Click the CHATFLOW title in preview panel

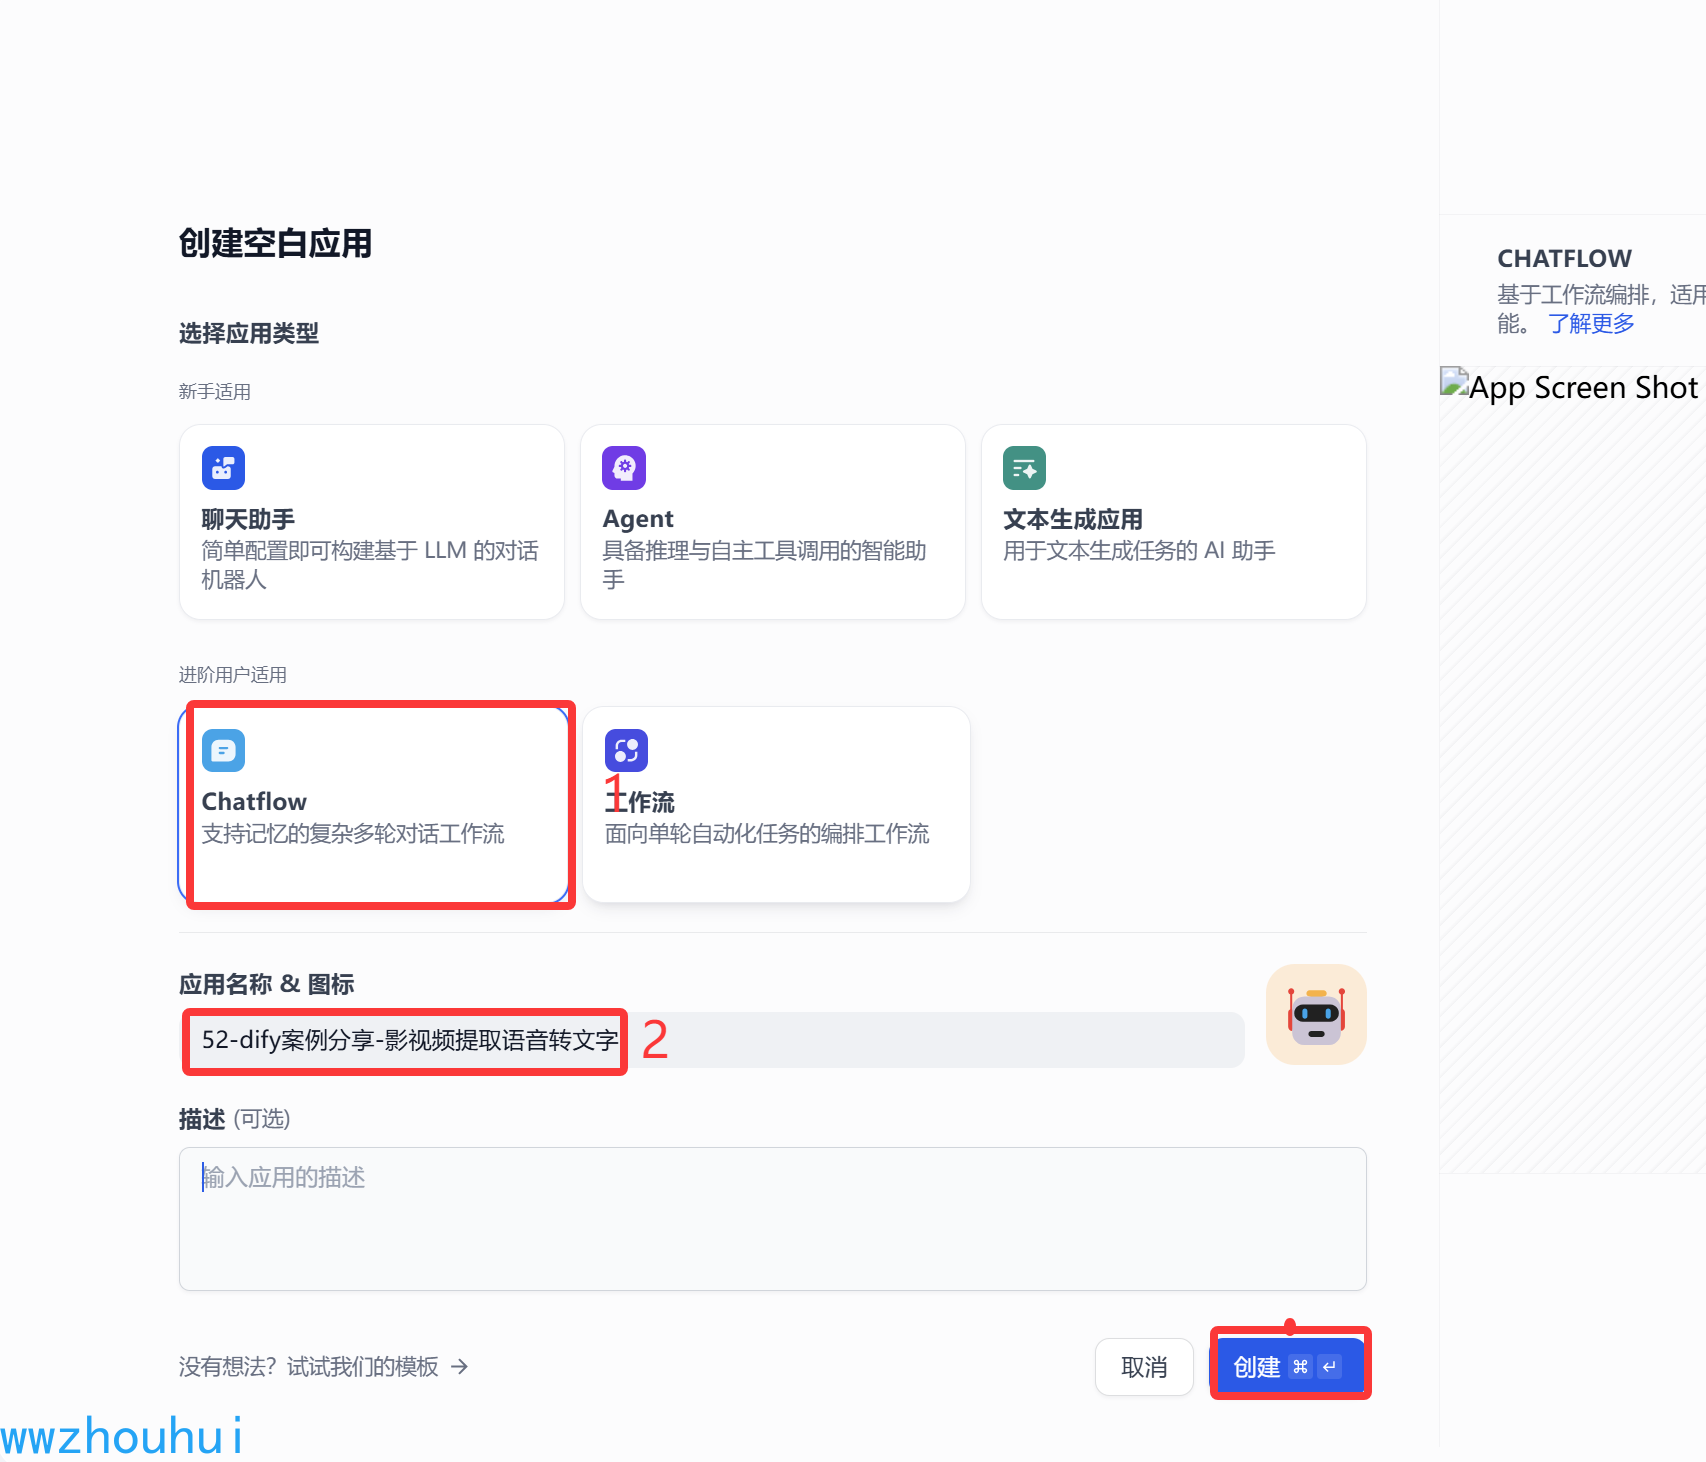tap(1564, 259)
